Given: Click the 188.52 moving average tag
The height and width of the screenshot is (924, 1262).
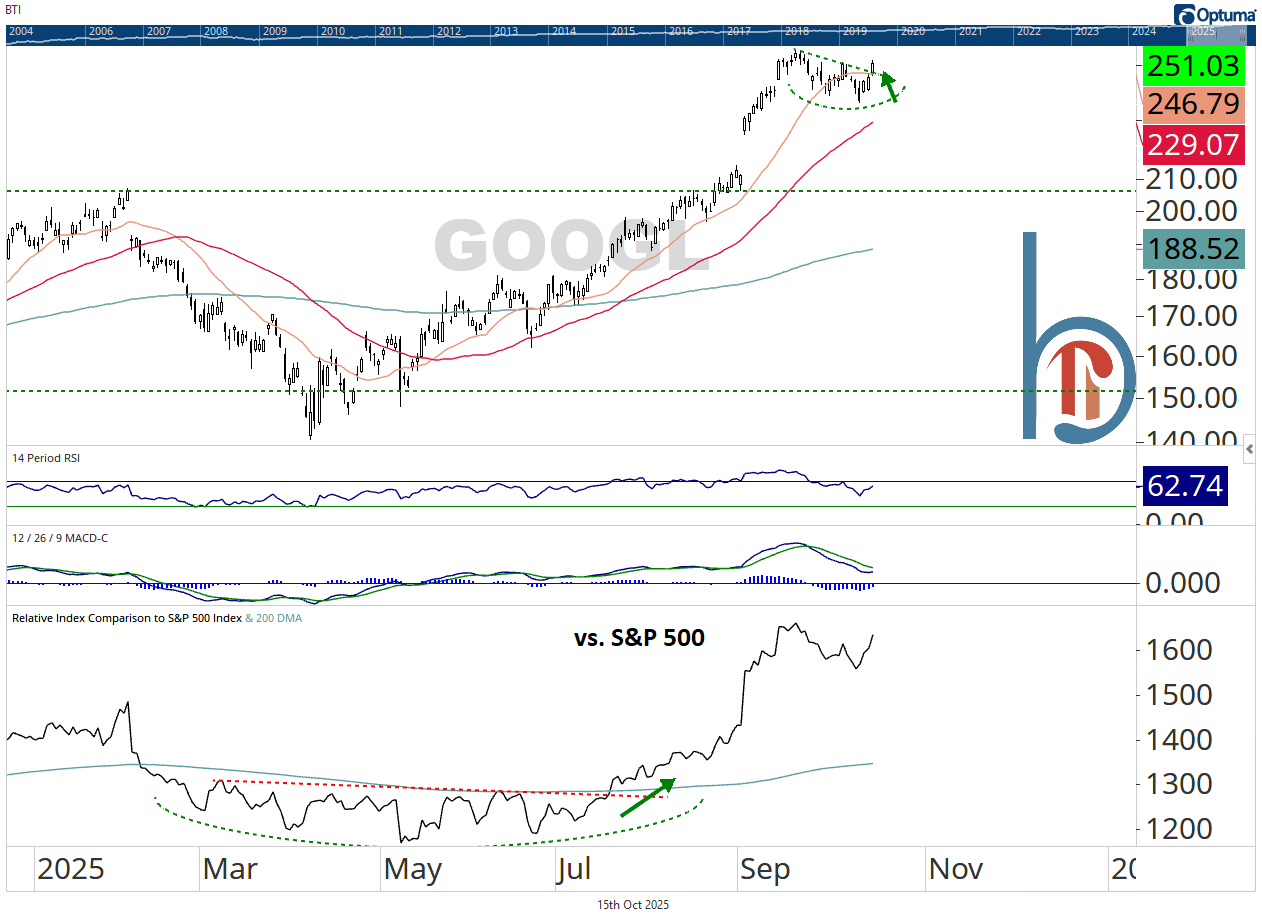Looking at the screenshot, I should 1194,249.
